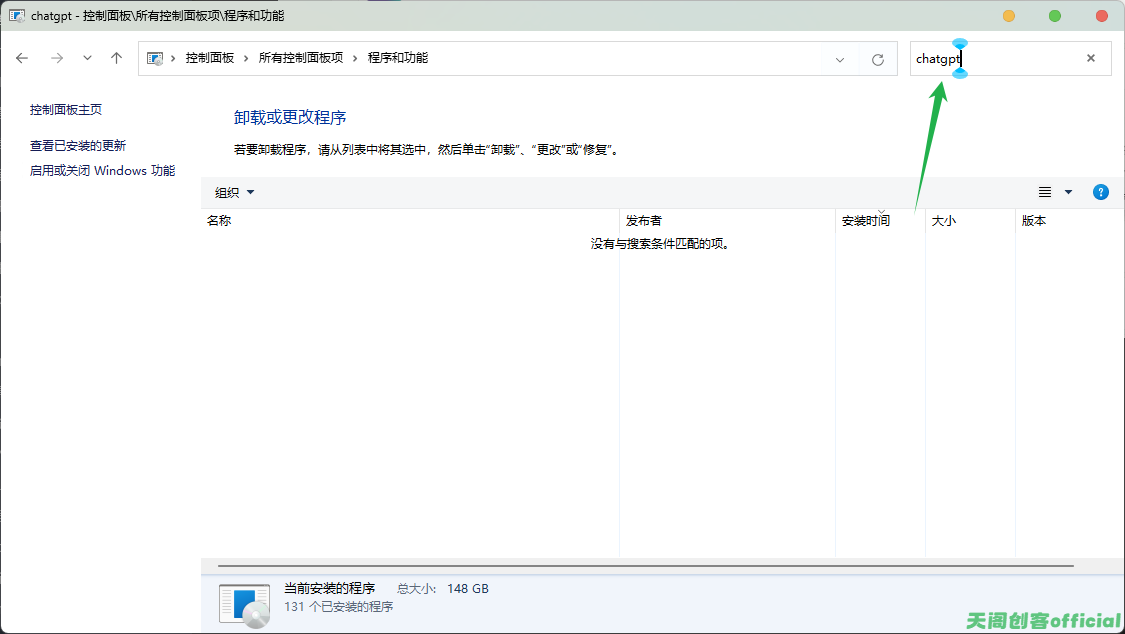
Task: Sort programs by the 名称 column header
Action: tap(219, 220)
